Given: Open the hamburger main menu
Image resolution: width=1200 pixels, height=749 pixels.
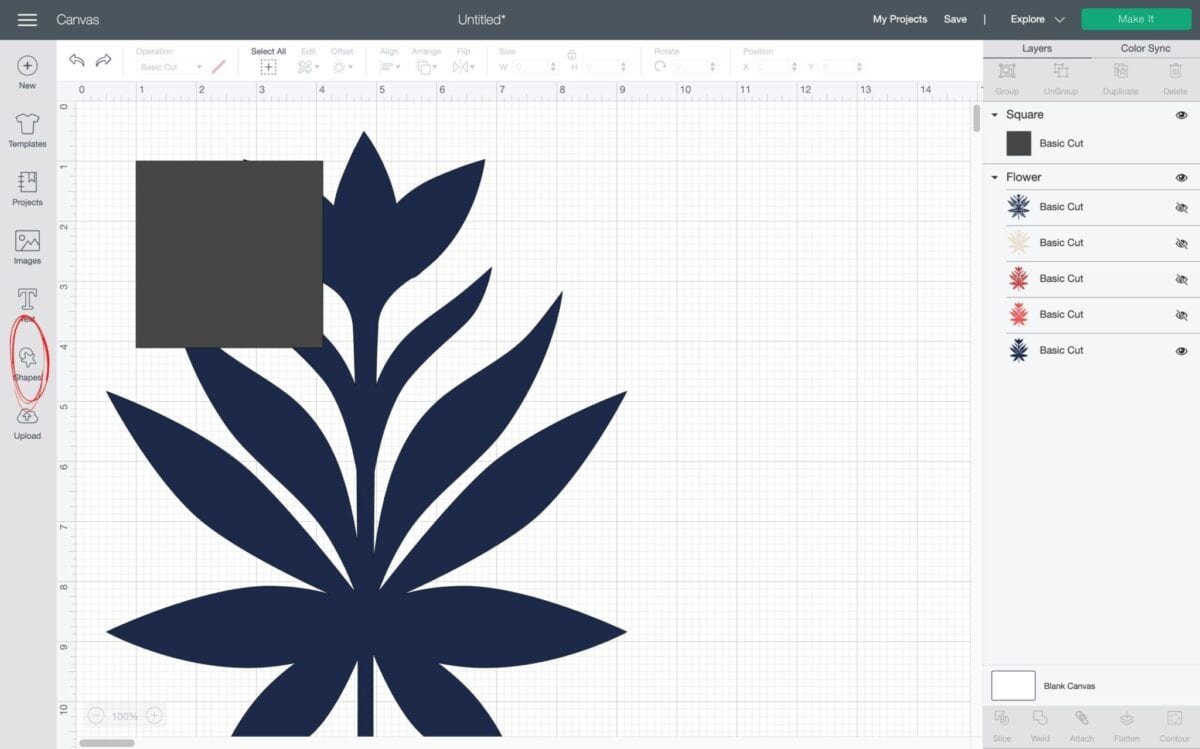Looking at the screenshot, I should click(x=27, y=20).
